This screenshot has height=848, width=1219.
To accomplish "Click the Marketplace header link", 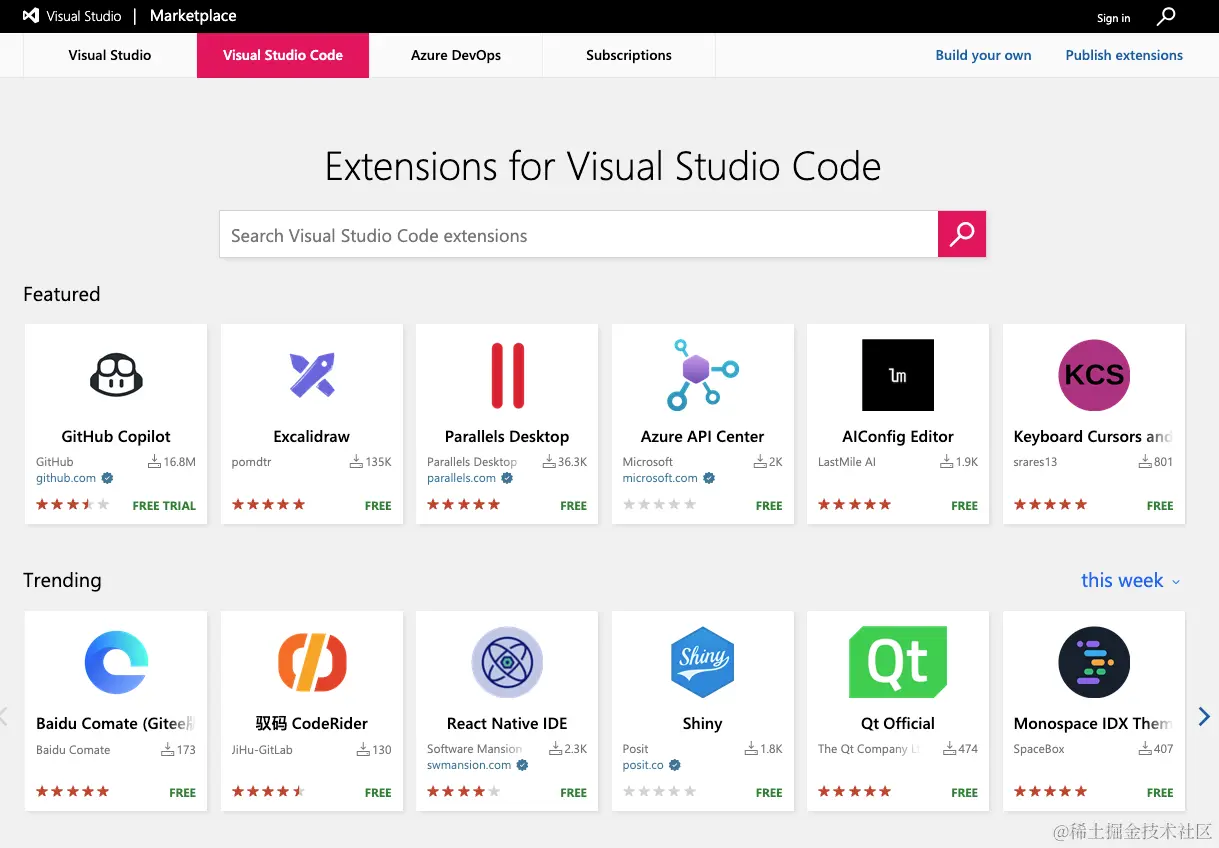I will pyautogui.click(x=193, y=16).
